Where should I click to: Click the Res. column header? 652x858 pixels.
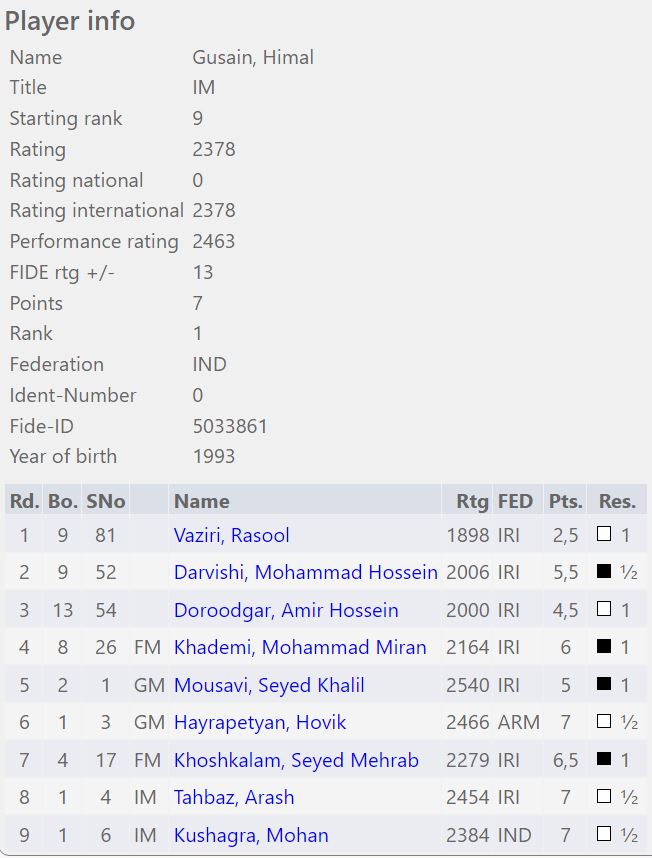pyautogui.click(x=617, y=501)
